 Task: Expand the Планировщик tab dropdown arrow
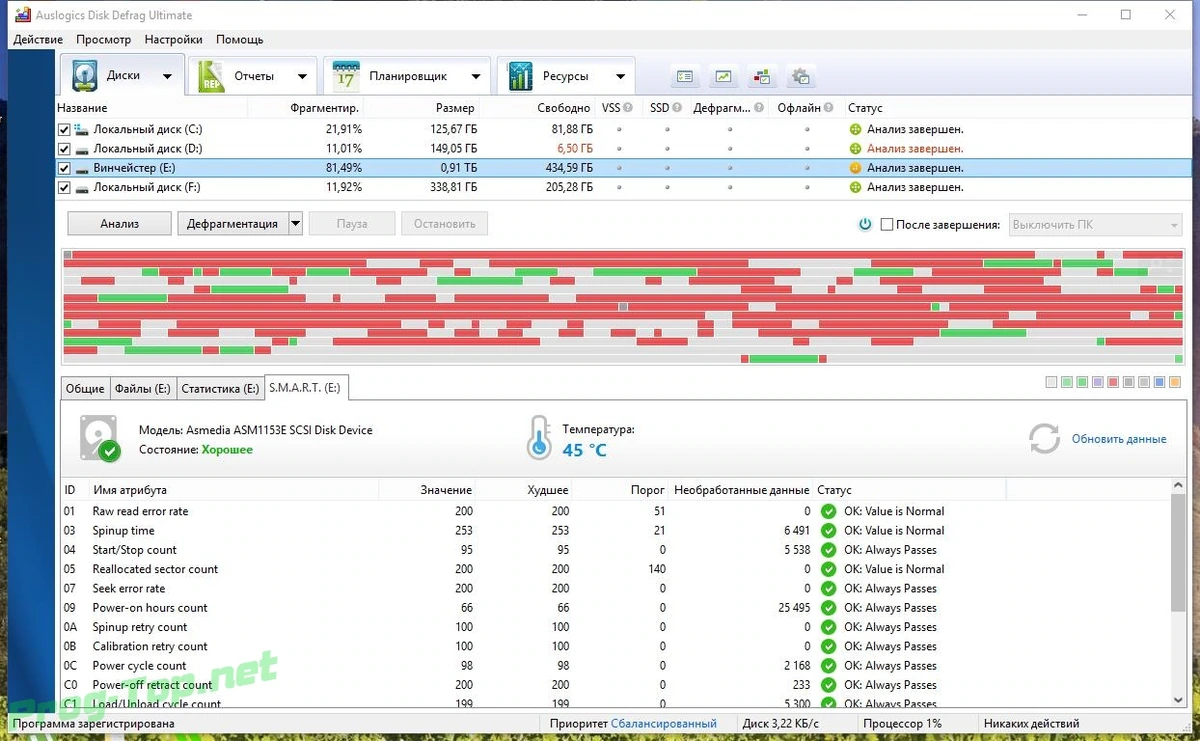coord(476,76)
